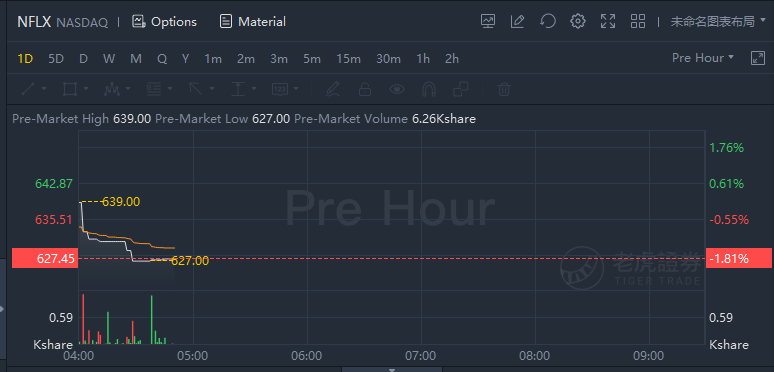Click the 06:00 time axis marker
Image resolution: width=774 pixels, height=372 pixels.
pyautogui.click(x=307, y=356)
